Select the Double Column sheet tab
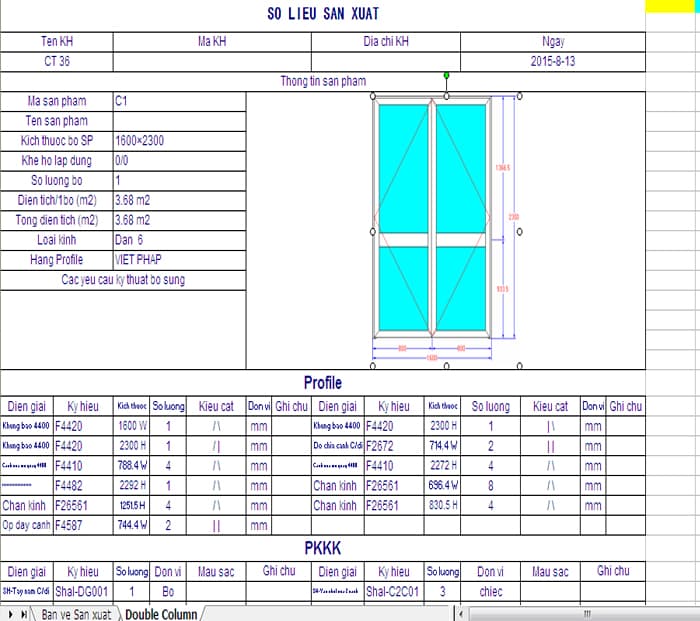The image size is (700, 621). (160, 614)
